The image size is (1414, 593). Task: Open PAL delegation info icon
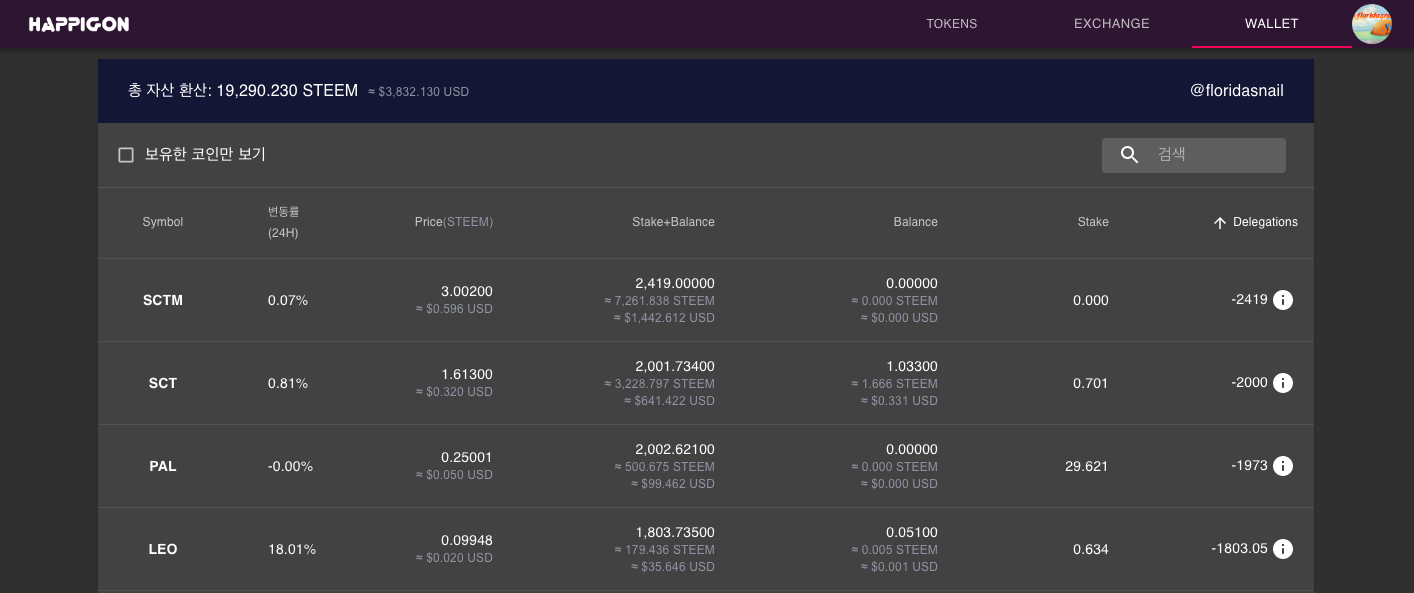(x=1283, y=466)
